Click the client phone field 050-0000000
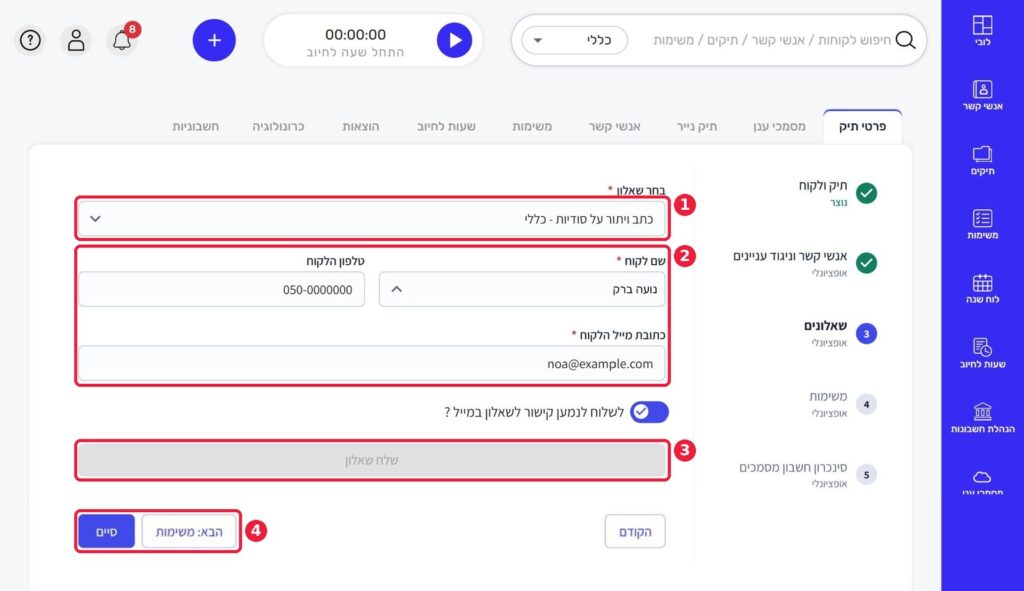 coord(221,289)
